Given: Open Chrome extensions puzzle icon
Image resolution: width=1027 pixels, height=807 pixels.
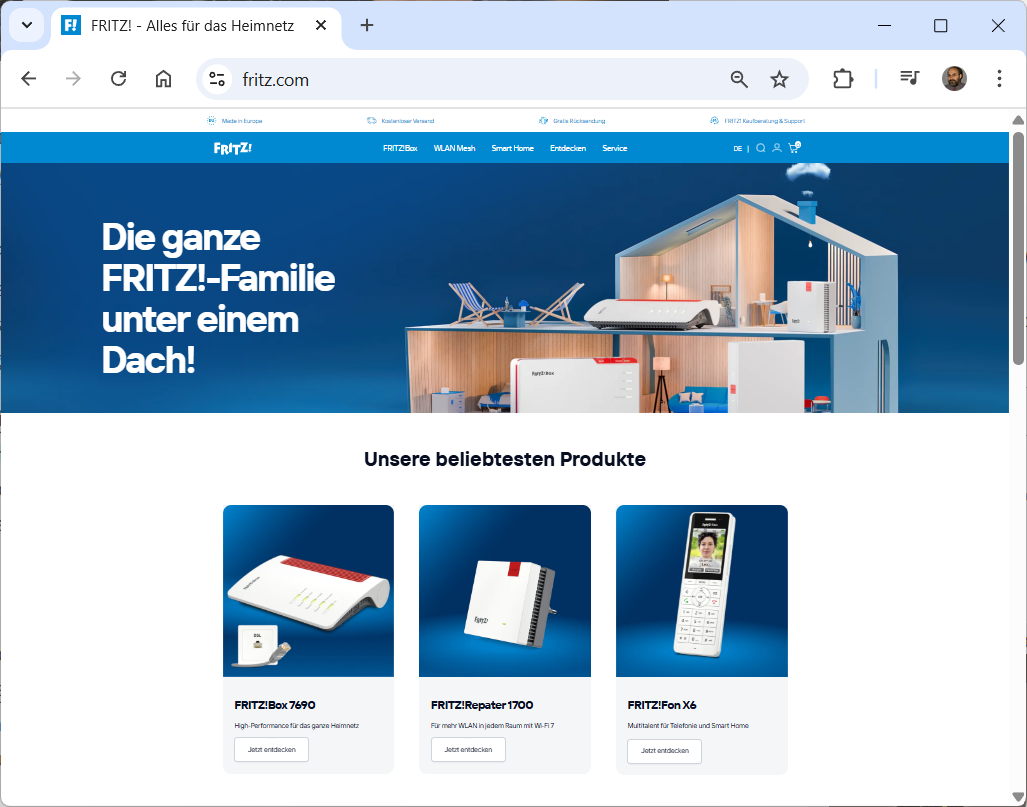Looking at the screenshot, I should [x=843, y=79].
